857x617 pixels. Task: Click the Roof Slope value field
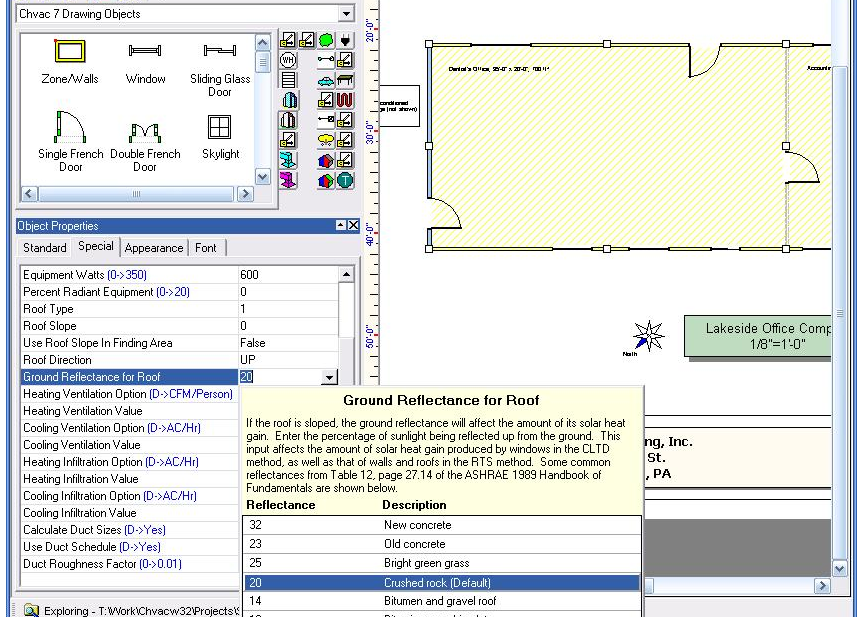pyautogui.click(x=288, y=326)
